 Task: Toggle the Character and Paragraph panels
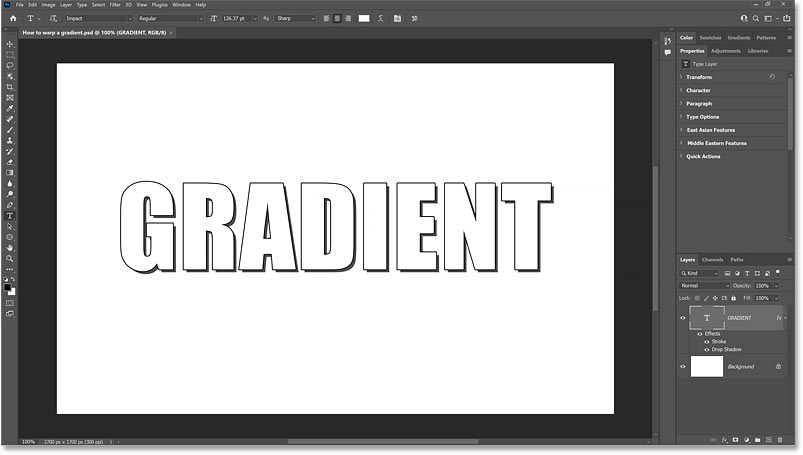point(397,18)
